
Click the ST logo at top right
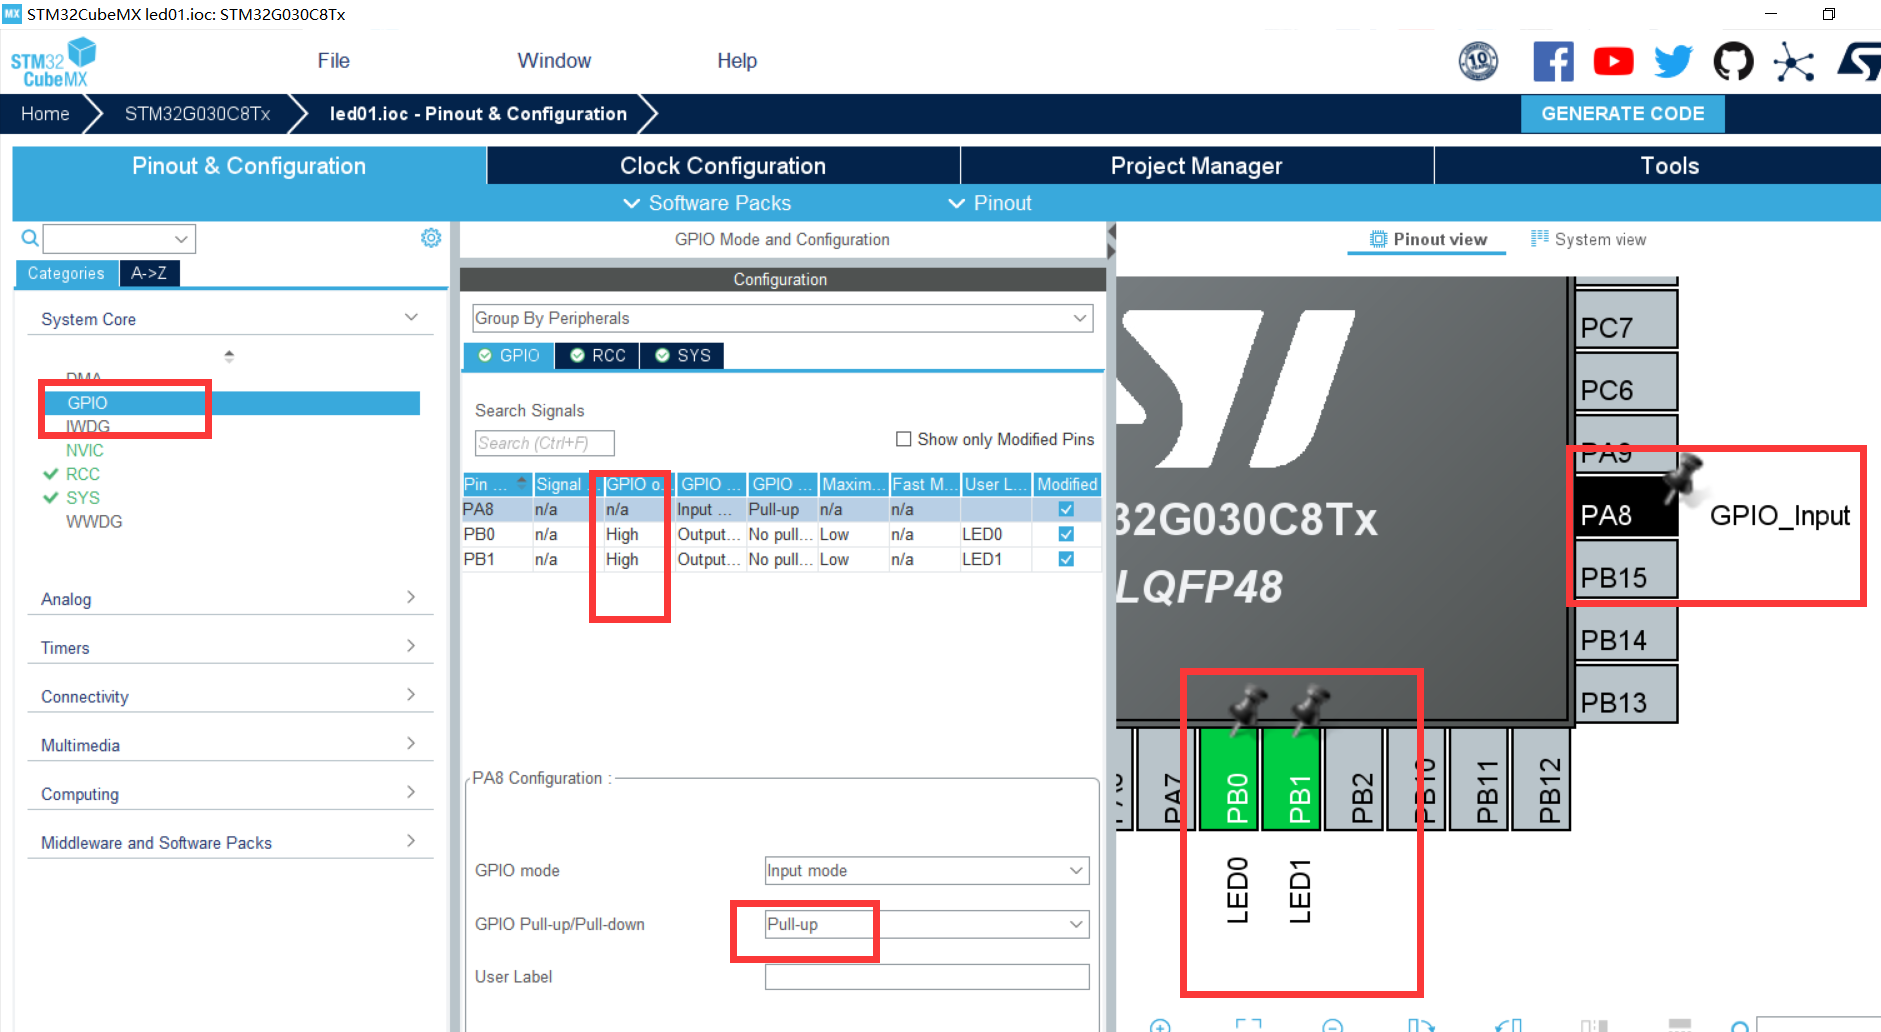coord(1859,62)
